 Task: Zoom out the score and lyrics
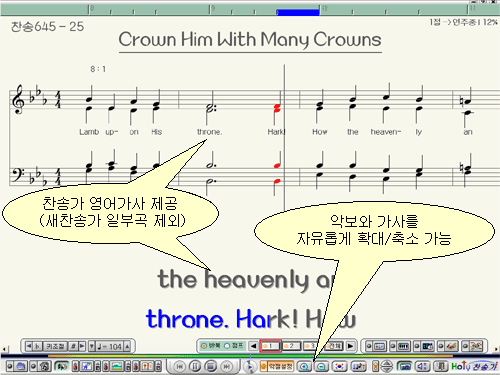pos(321,367)
